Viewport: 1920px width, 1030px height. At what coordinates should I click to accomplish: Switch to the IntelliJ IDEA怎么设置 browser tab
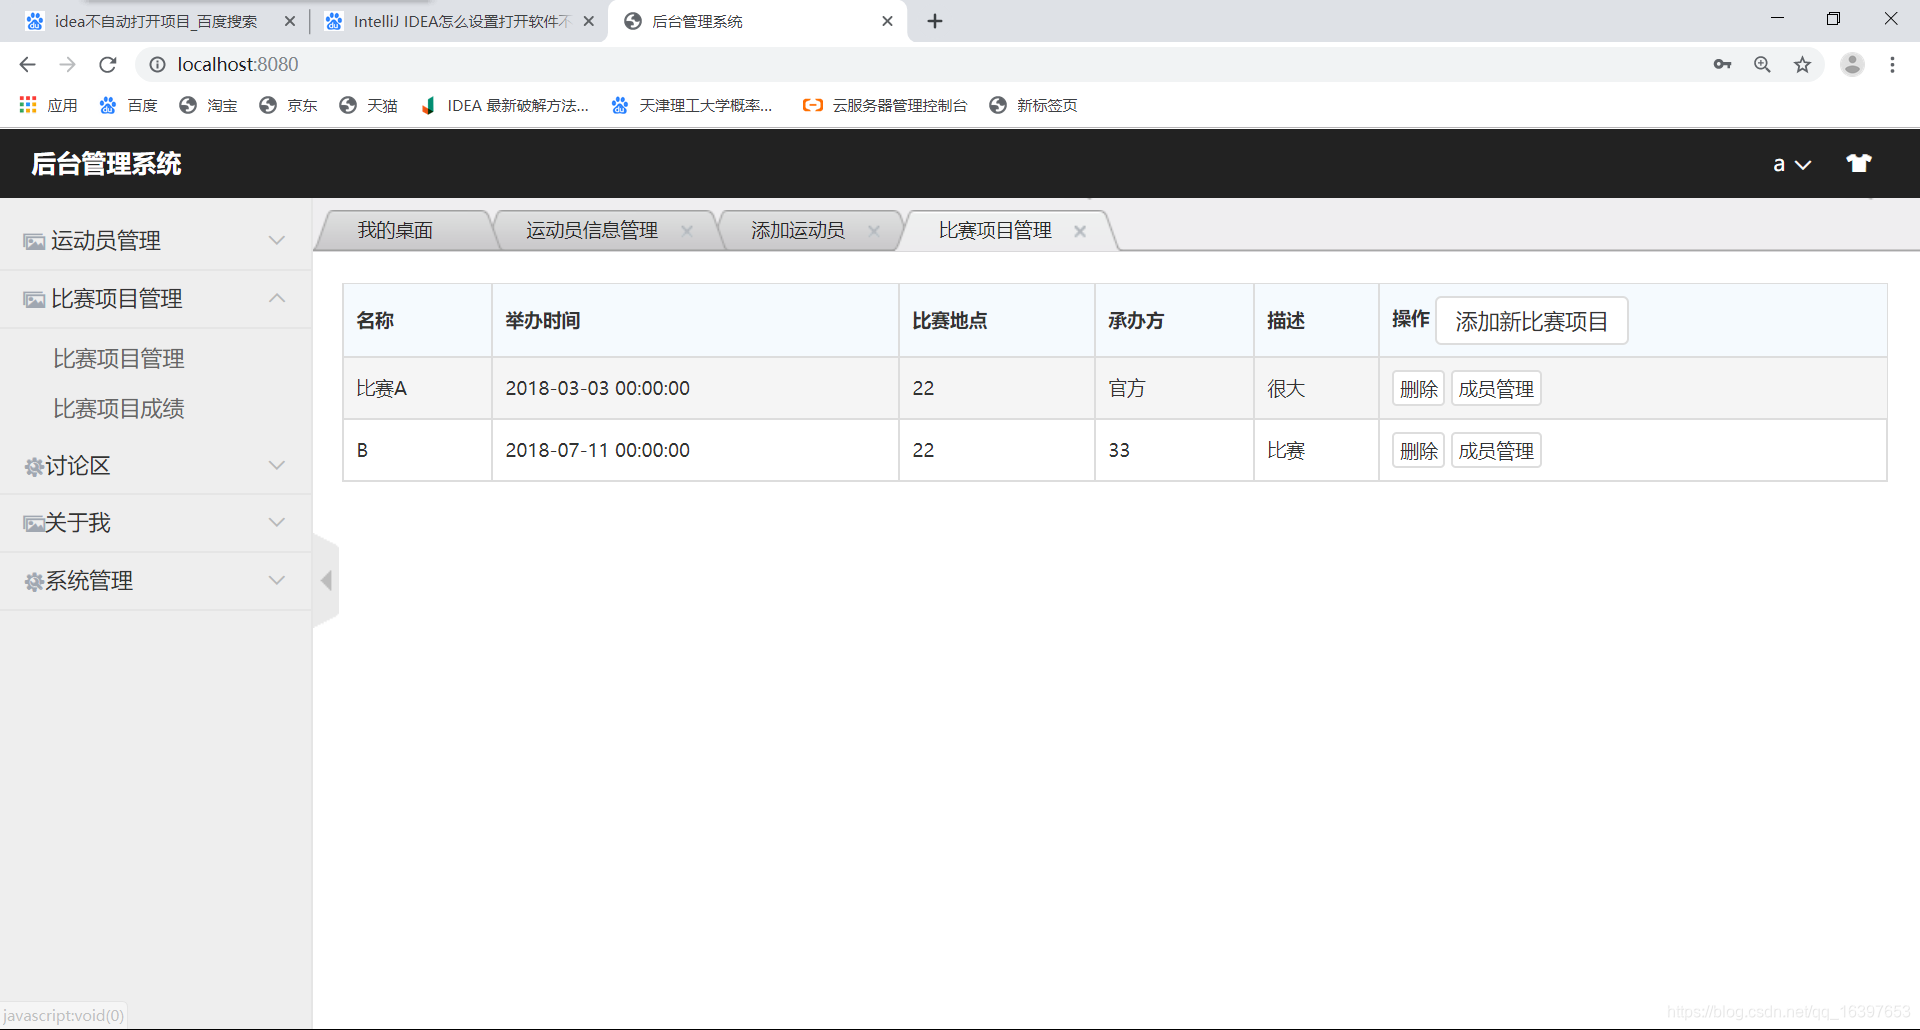click(x=460, y=21)
